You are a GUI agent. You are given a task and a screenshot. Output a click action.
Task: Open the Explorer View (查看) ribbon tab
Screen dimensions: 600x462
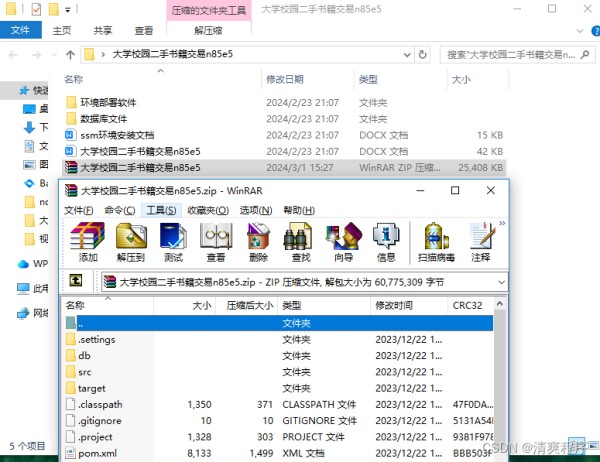(x=144, y=30)
